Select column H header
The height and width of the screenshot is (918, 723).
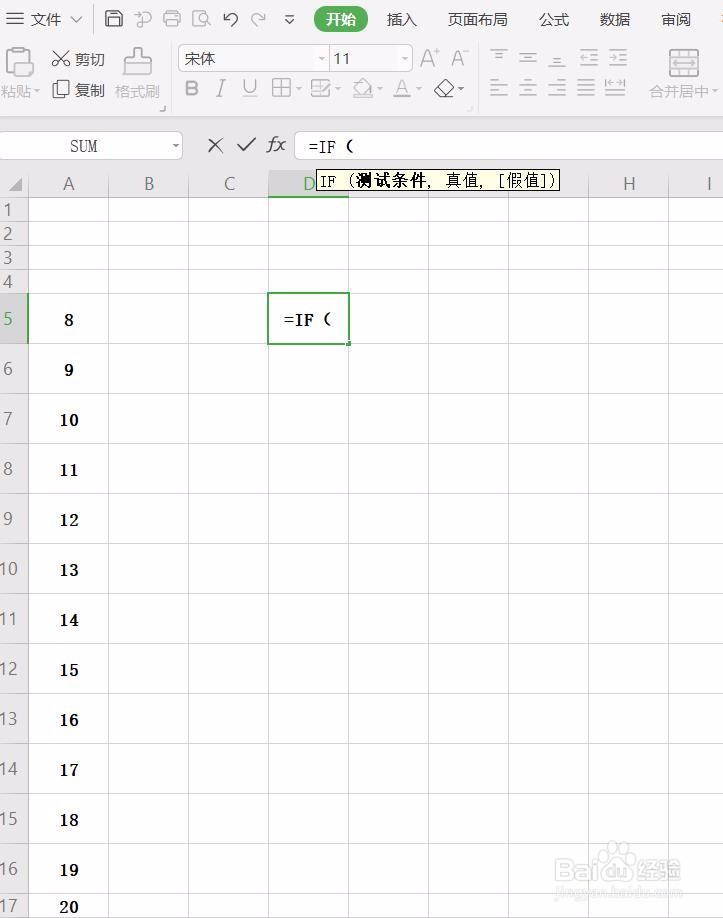click(x=629, y=184)
